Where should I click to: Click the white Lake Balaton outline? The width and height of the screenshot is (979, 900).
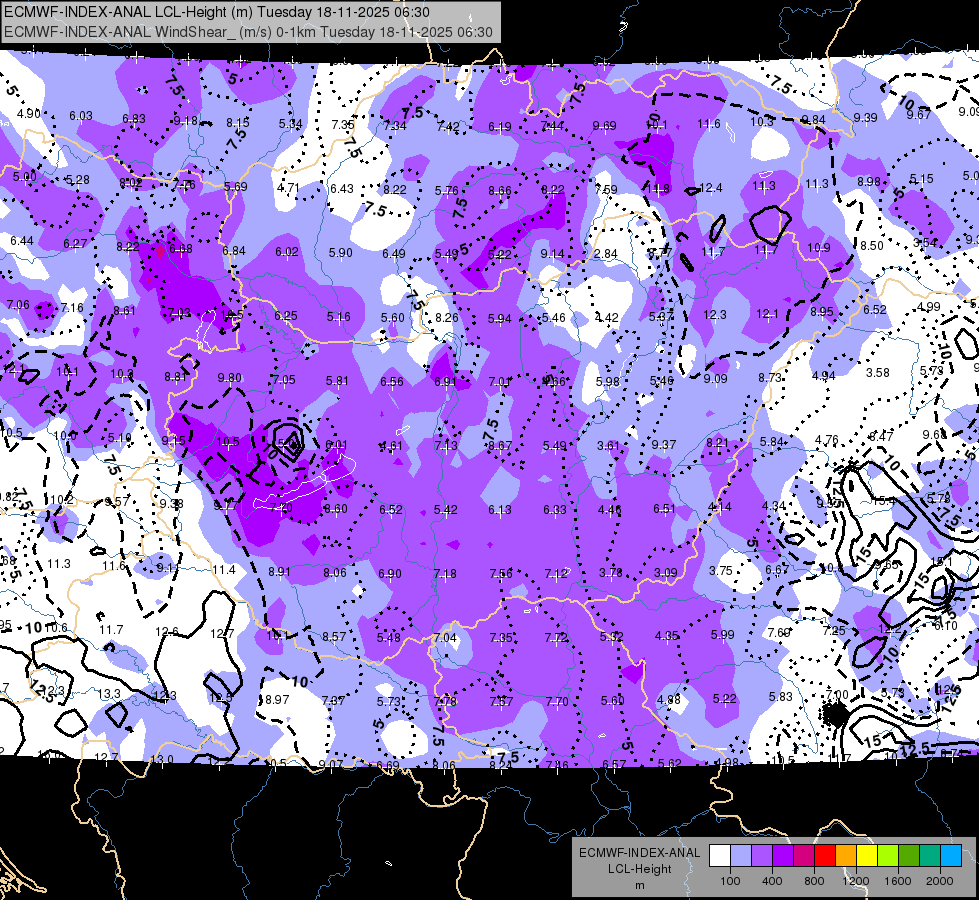305,483
